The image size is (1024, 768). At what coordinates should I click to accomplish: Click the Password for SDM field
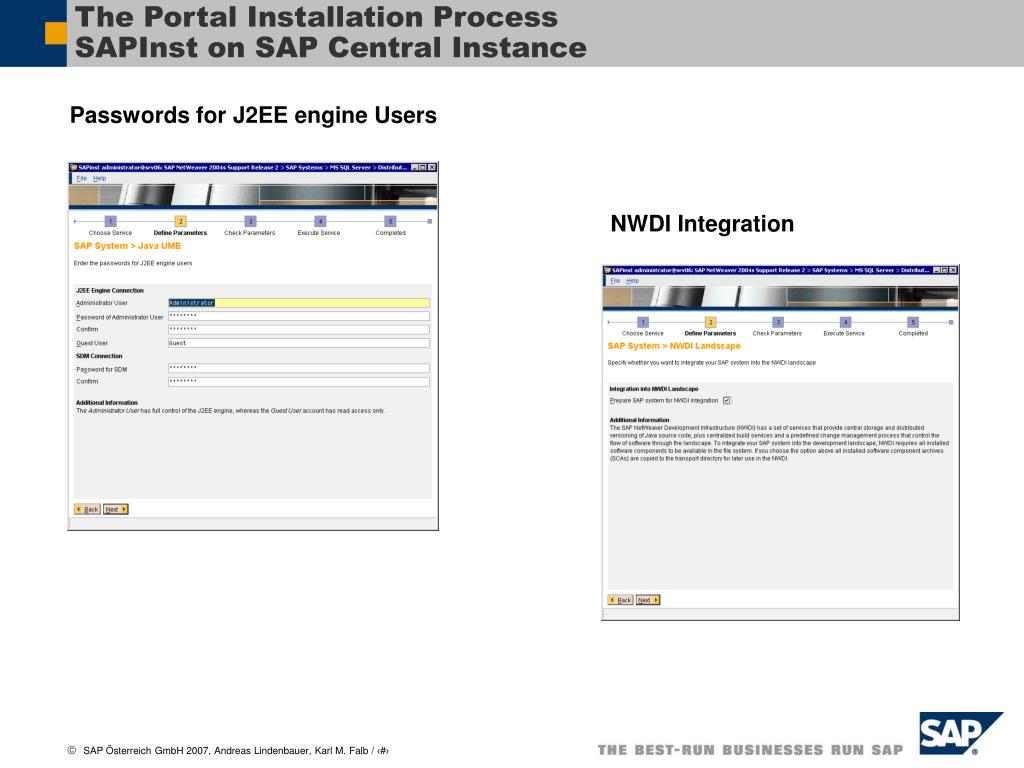click(x=299, y=368)
